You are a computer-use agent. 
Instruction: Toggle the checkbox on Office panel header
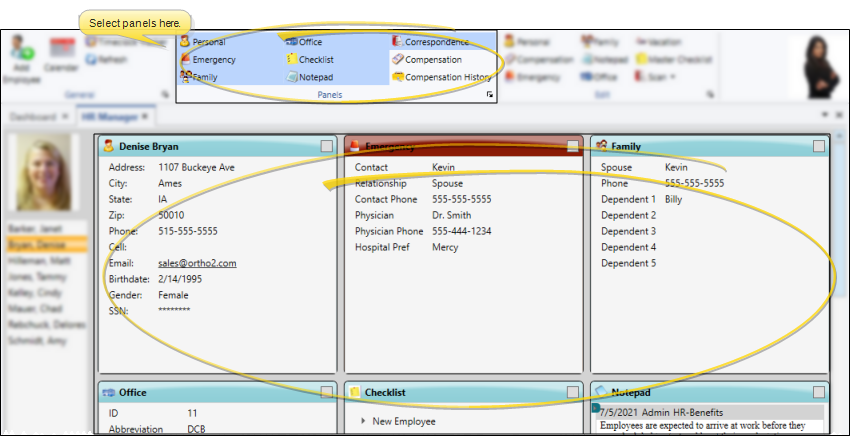point(328,393)
